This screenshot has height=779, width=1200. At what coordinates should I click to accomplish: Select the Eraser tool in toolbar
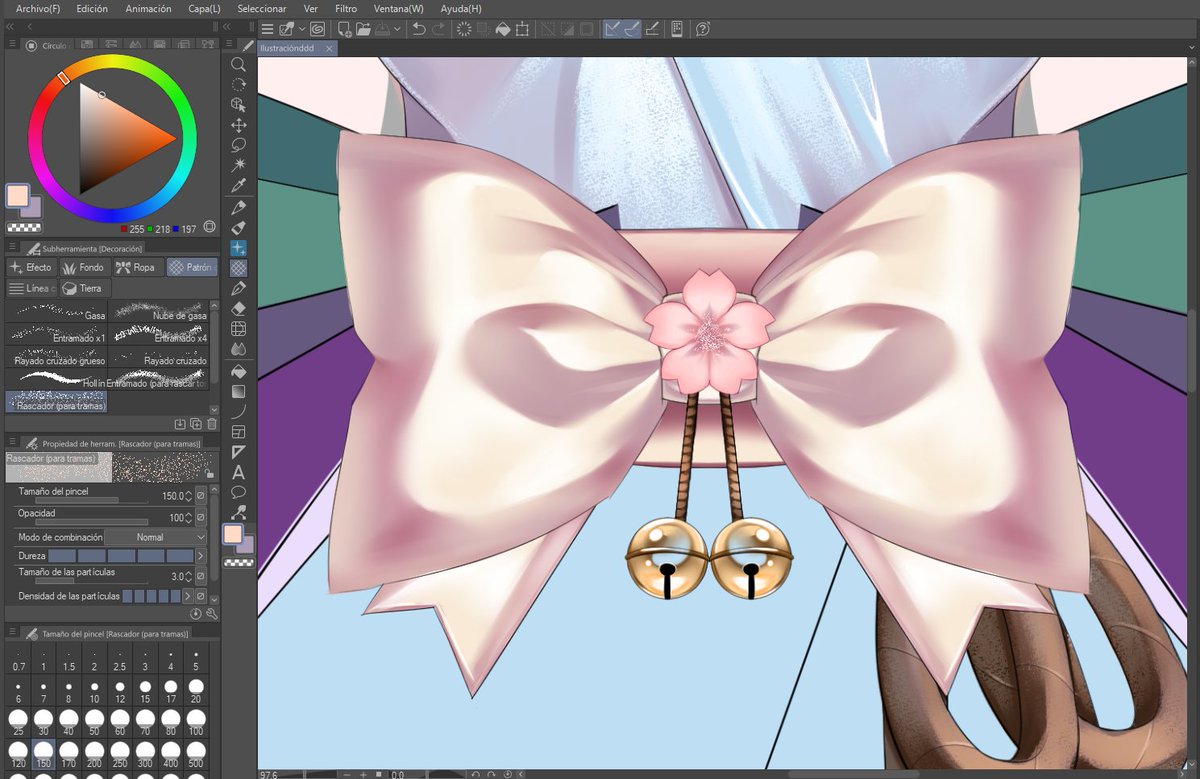pos(238,309)
